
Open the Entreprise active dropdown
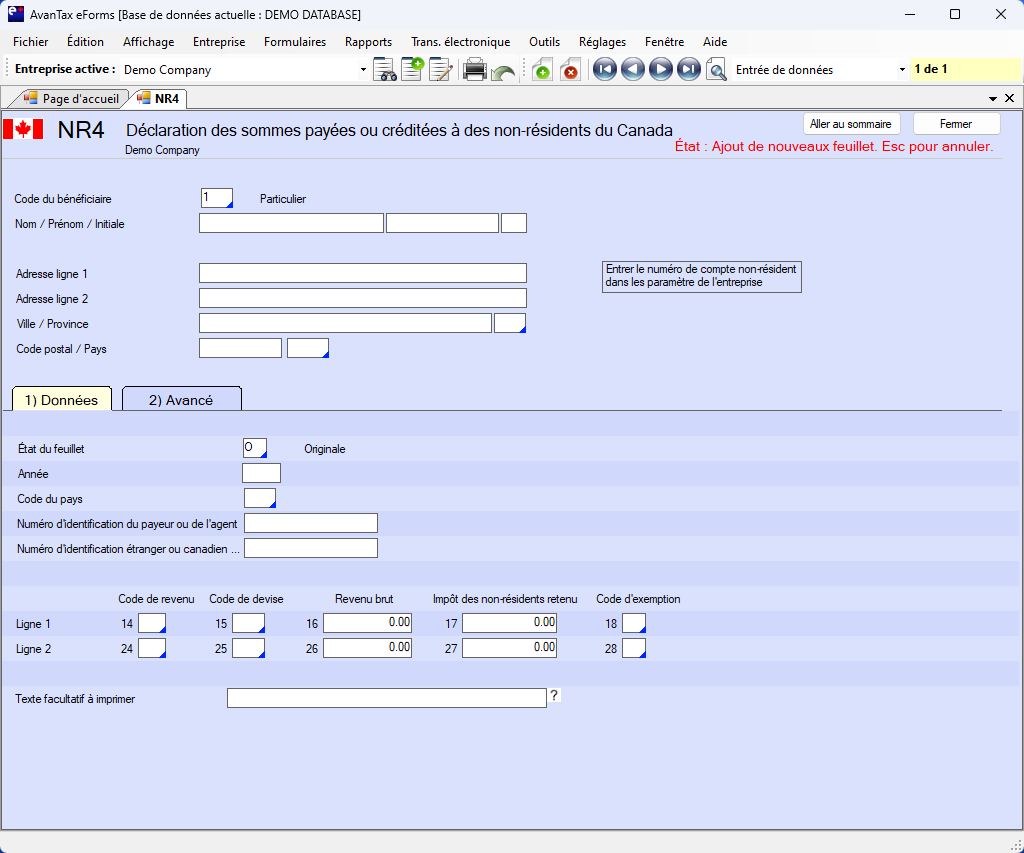pyautogui.click(x=363, y=70)
